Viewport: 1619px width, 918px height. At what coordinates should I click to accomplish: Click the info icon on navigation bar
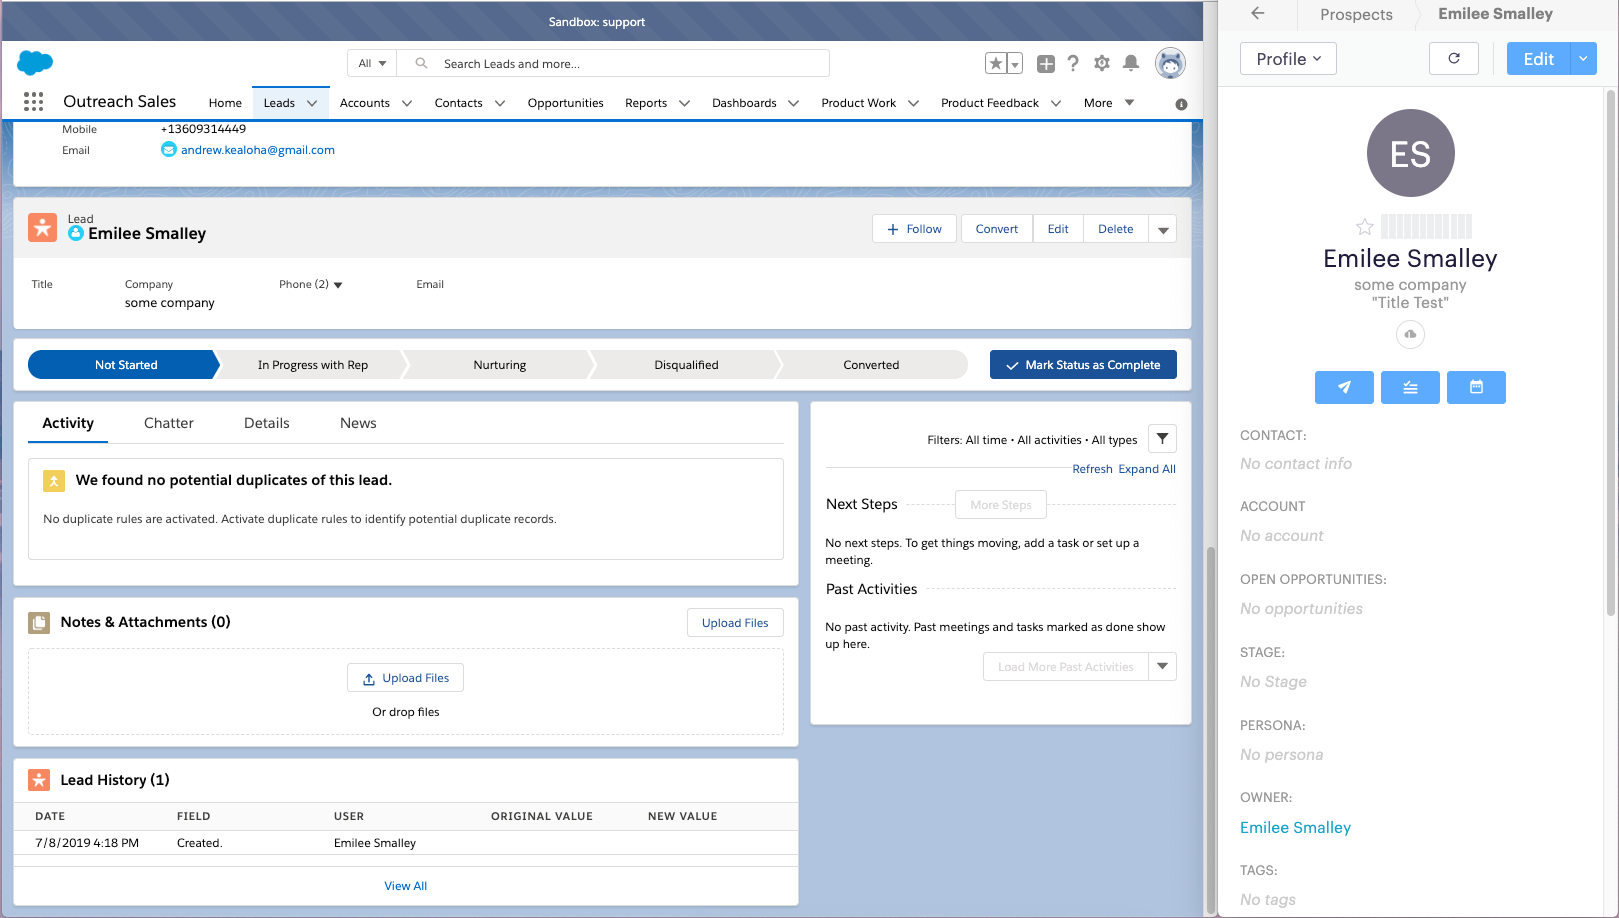1181,104
